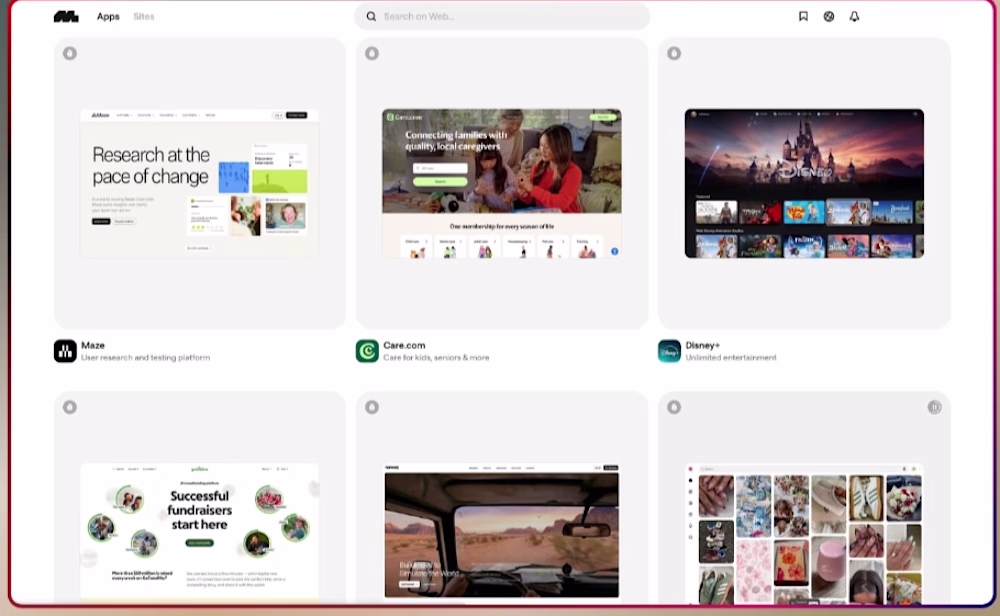Open the Disney+ title link
This screenshot has width=1000, height=616.
[x=703, y=345]
